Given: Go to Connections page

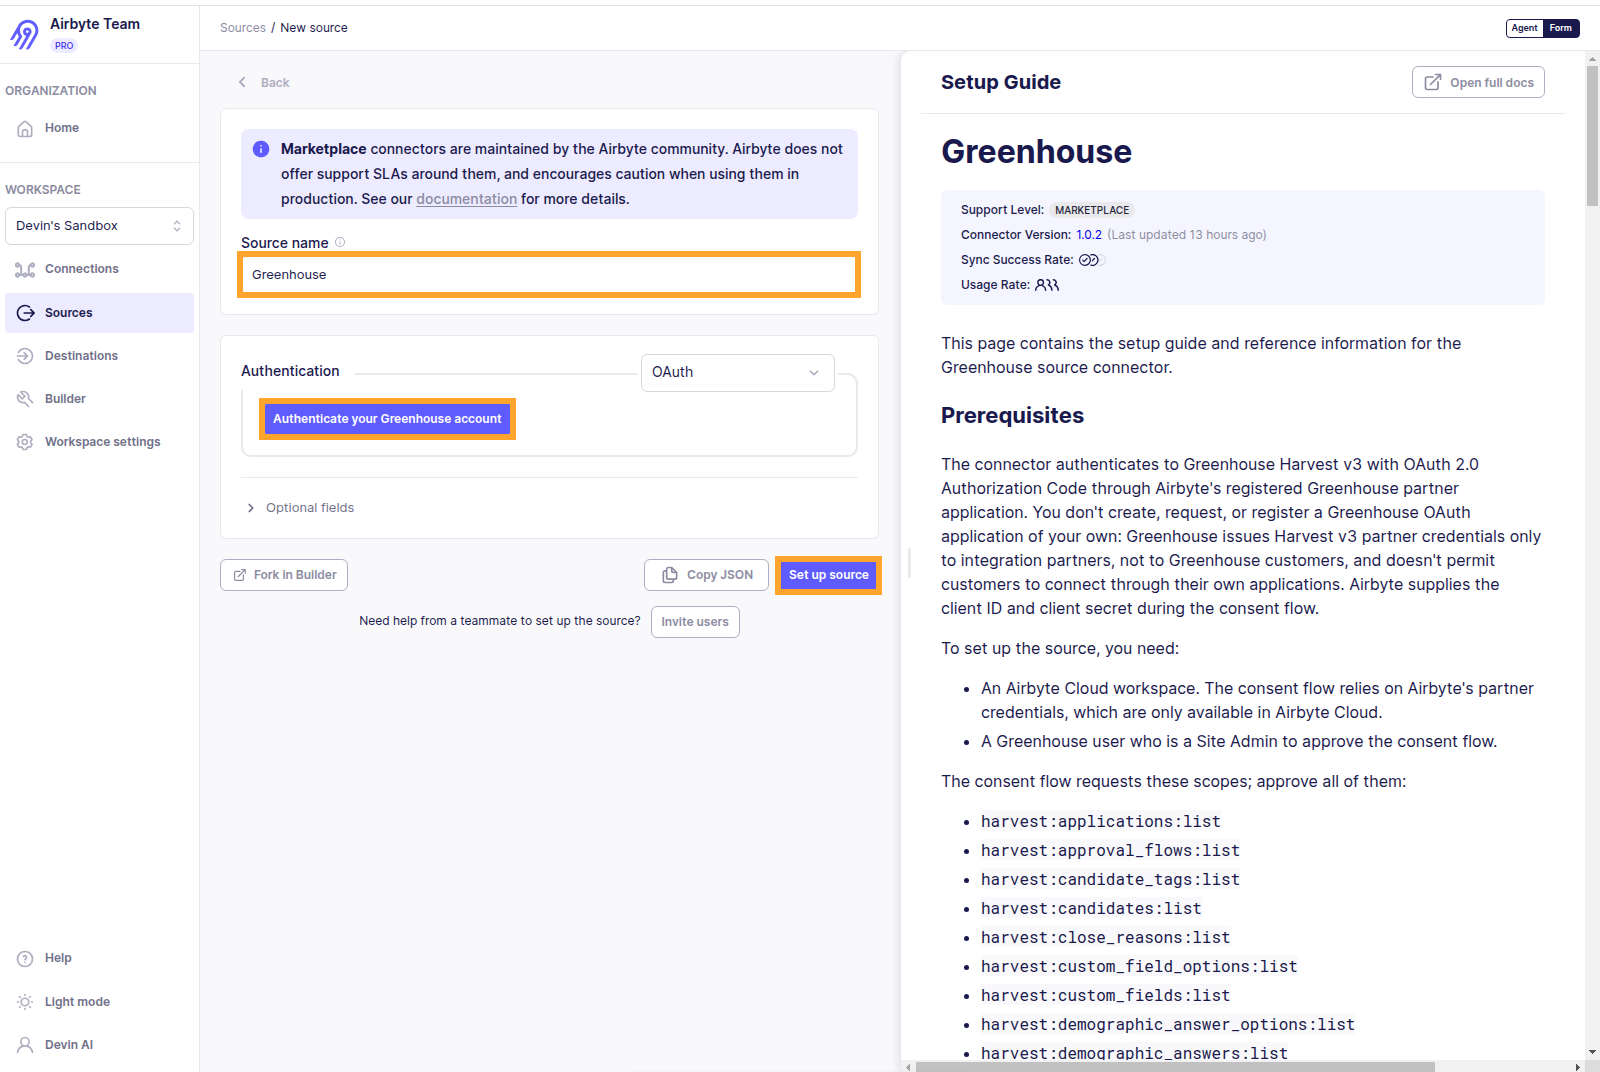Looking at the screenshot, I should (99, 269).
